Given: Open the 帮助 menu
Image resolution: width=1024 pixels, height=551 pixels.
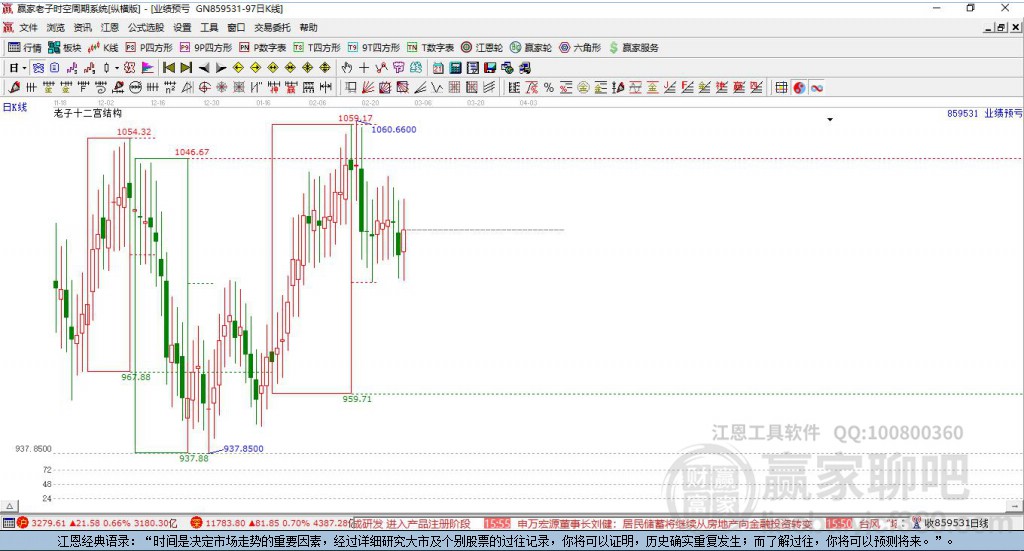Looking at the screenshot, I should point(308,27).
